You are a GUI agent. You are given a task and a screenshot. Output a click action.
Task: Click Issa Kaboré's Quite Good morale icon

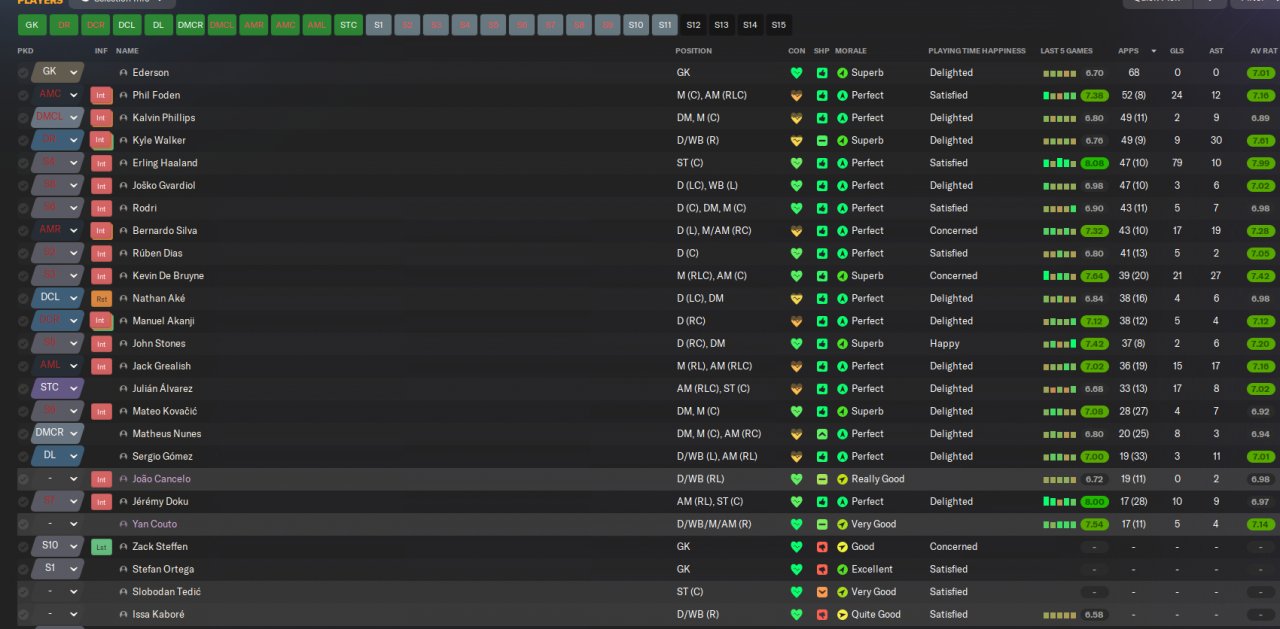coord(842,615)
